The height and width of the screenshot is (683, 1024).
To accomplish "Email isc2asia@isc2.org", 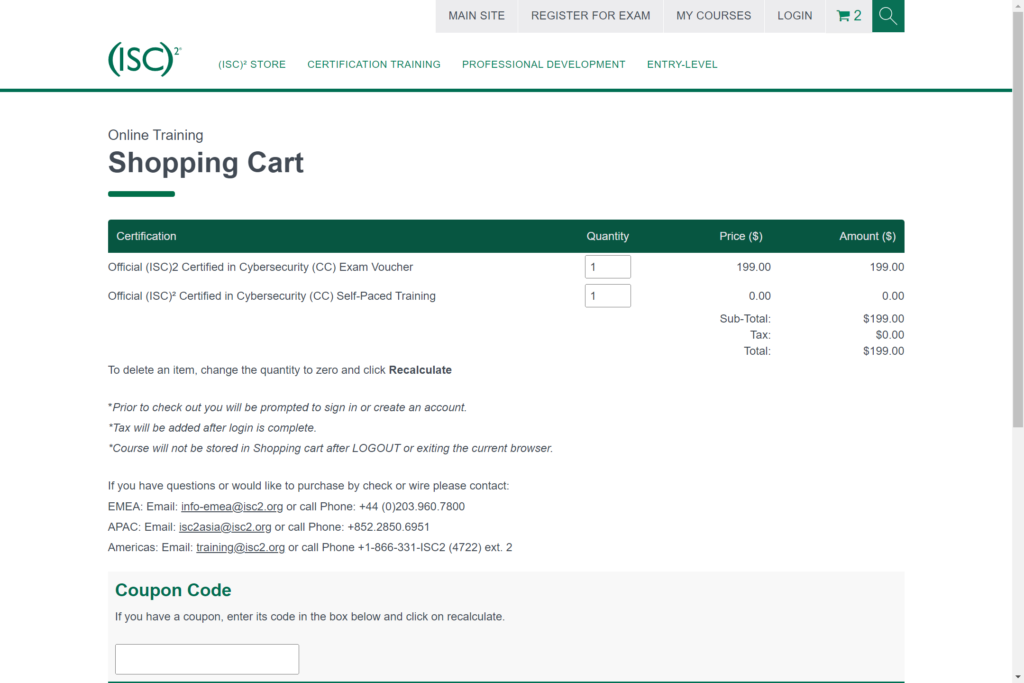I will click(x=225, y=527).
